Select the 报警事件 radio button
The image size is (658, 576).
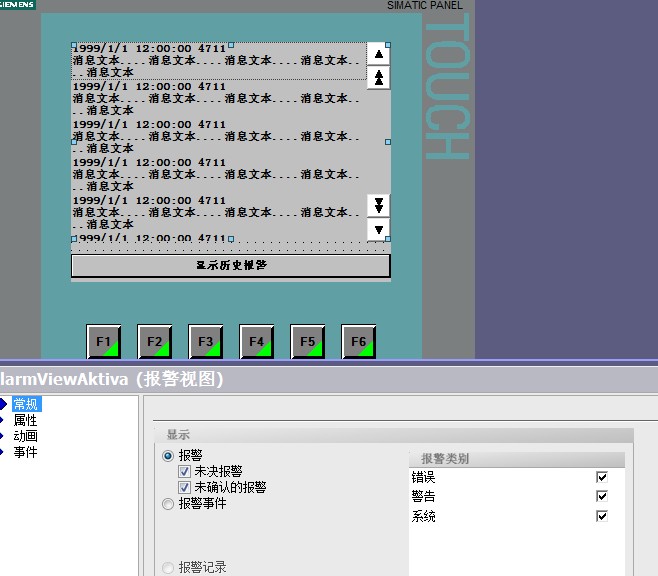coord(168,503)
